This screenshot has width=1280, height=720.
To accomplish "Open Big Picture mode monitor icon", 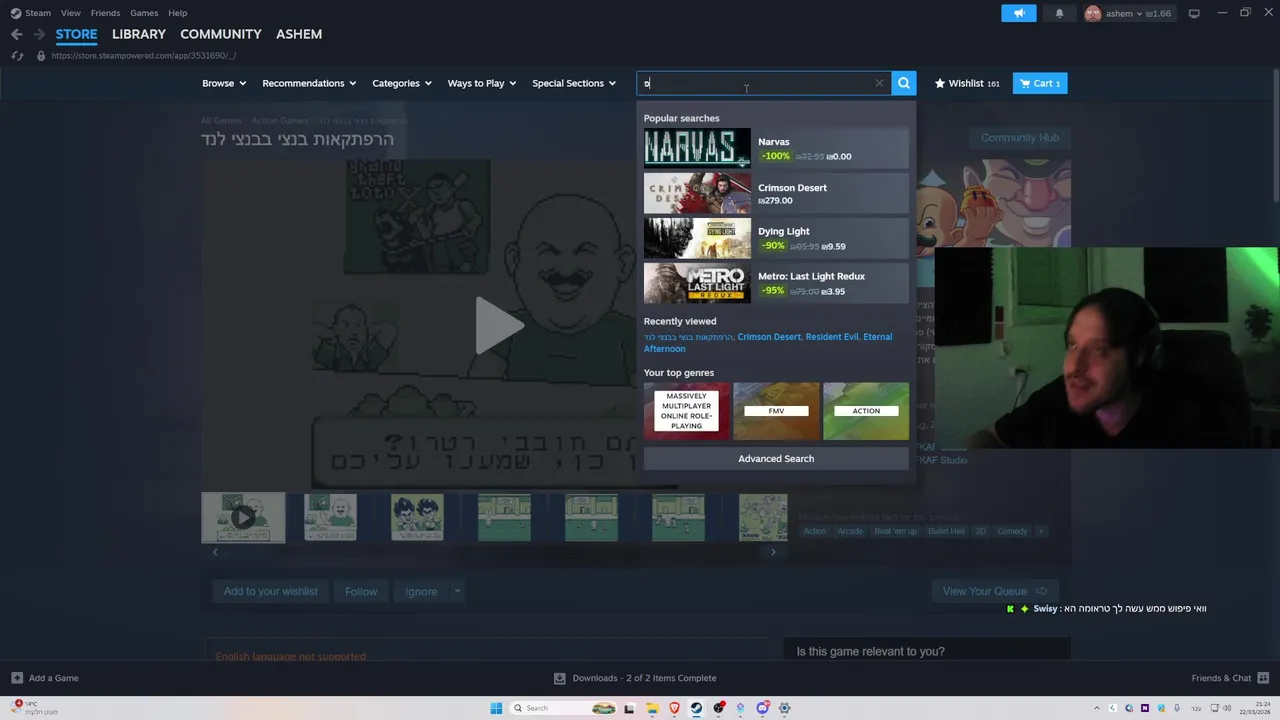I will [1194, 13].
